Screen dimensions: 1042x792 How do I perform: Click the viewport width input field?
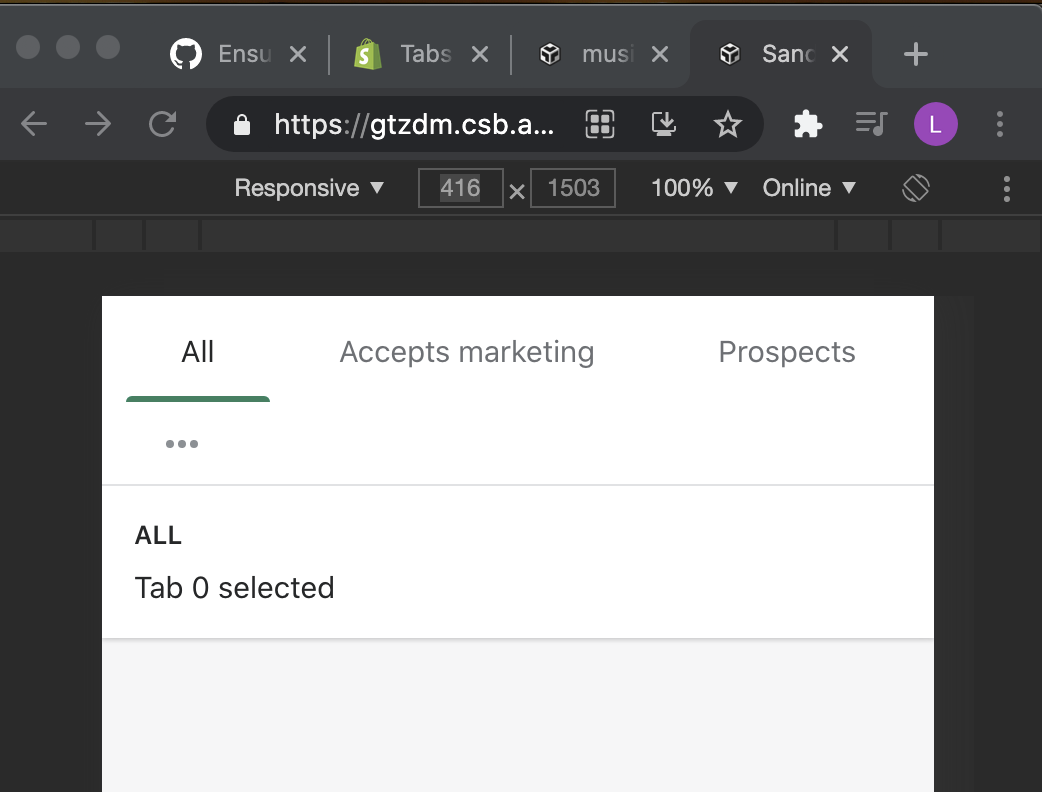(x=460, y=188)
